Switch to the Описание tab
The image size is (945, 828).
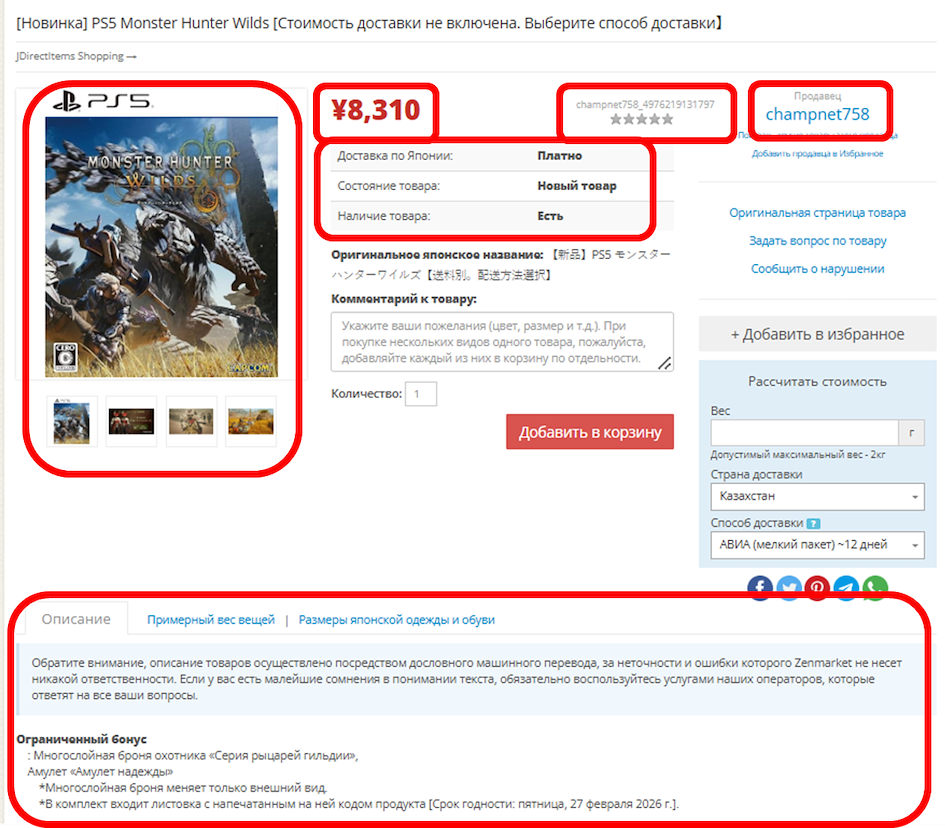pos(76,619)
